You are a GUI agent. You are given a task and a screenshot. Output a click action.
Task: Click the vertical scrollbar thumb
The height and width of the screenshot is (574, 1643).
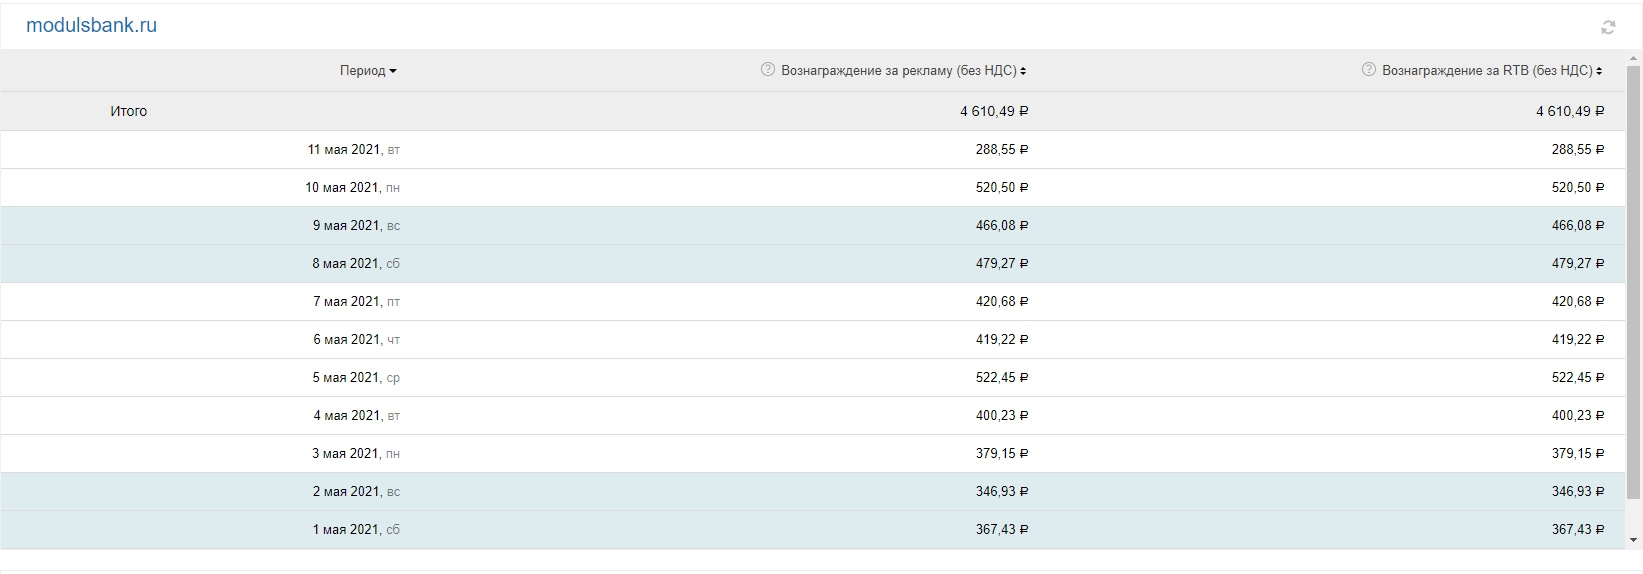pyautogui.click(x=1634, y=283)
